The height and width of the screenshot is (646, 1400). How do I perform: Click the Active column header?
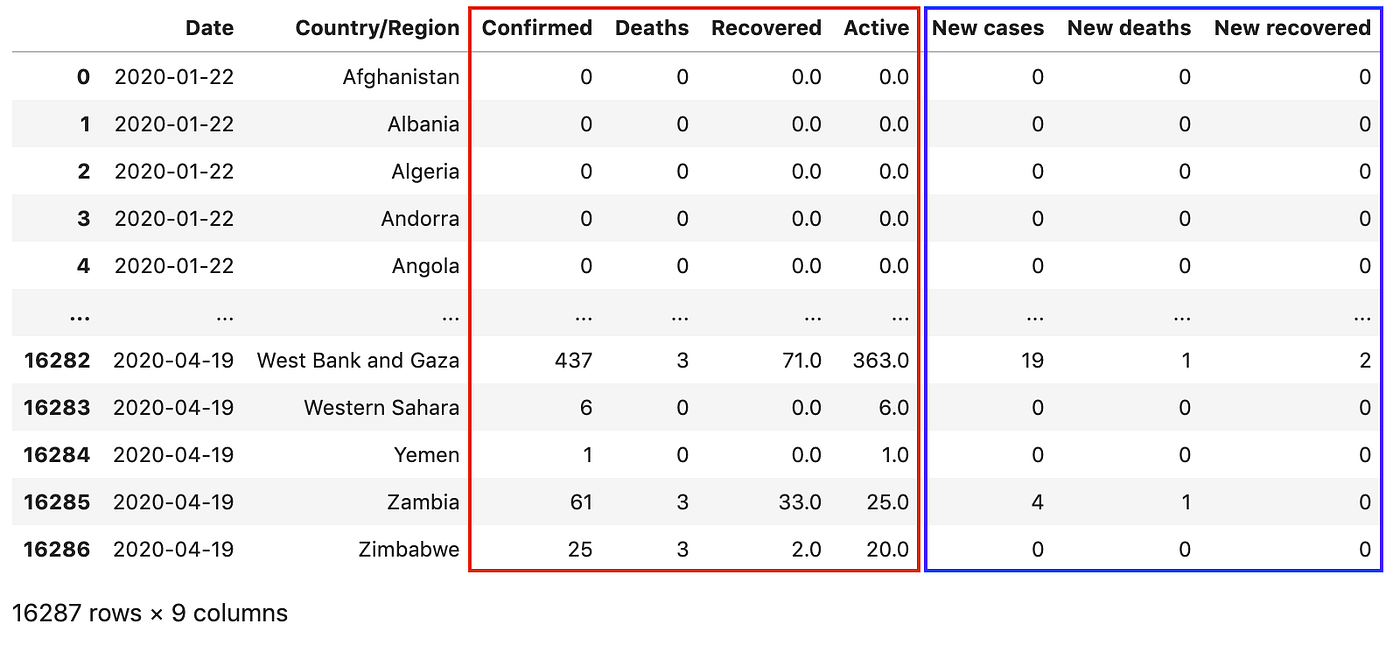point(877,28)
